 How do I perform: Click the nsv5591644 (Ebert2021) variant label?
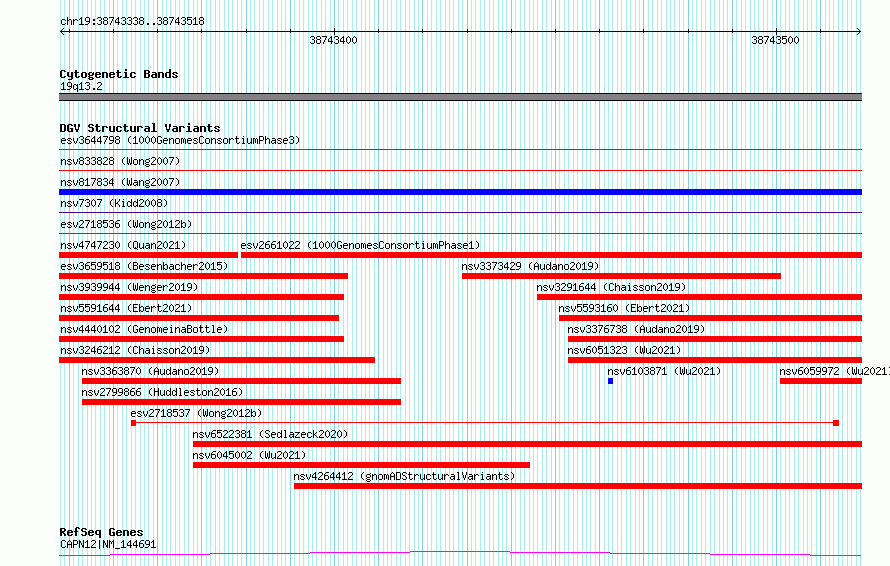[126, 308]
